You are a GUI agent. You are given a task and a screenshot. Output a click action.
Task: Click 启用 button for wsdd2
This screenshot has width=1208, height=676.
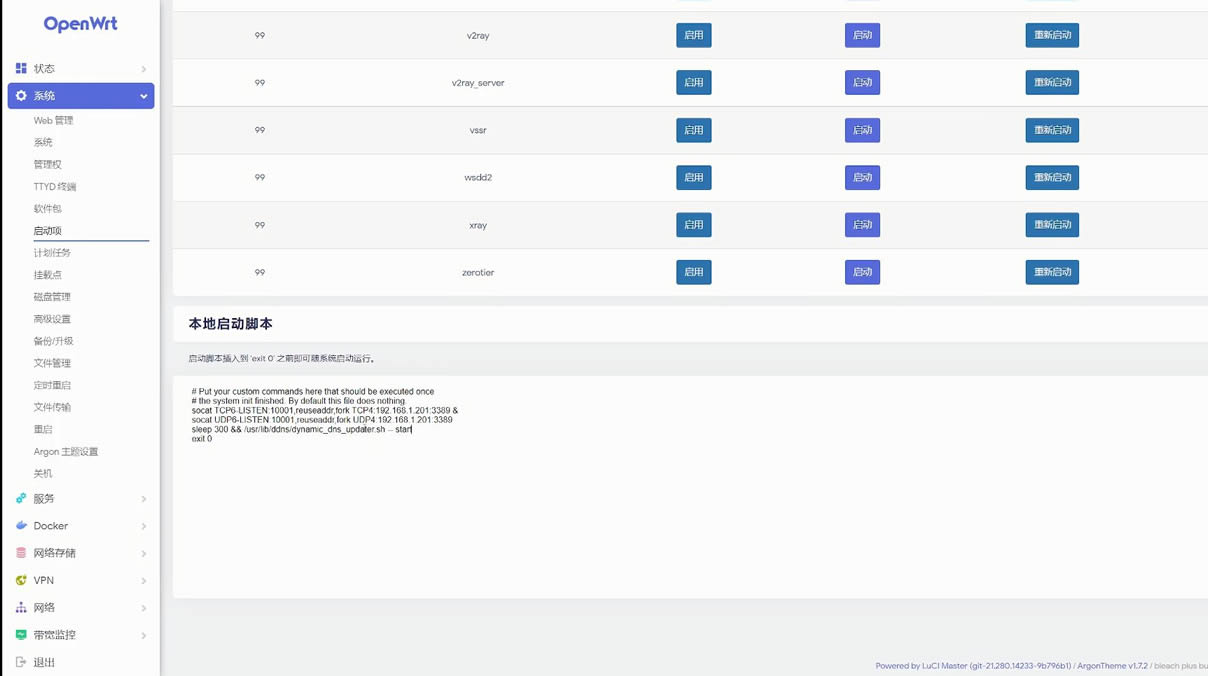click(x=694, y=177)
